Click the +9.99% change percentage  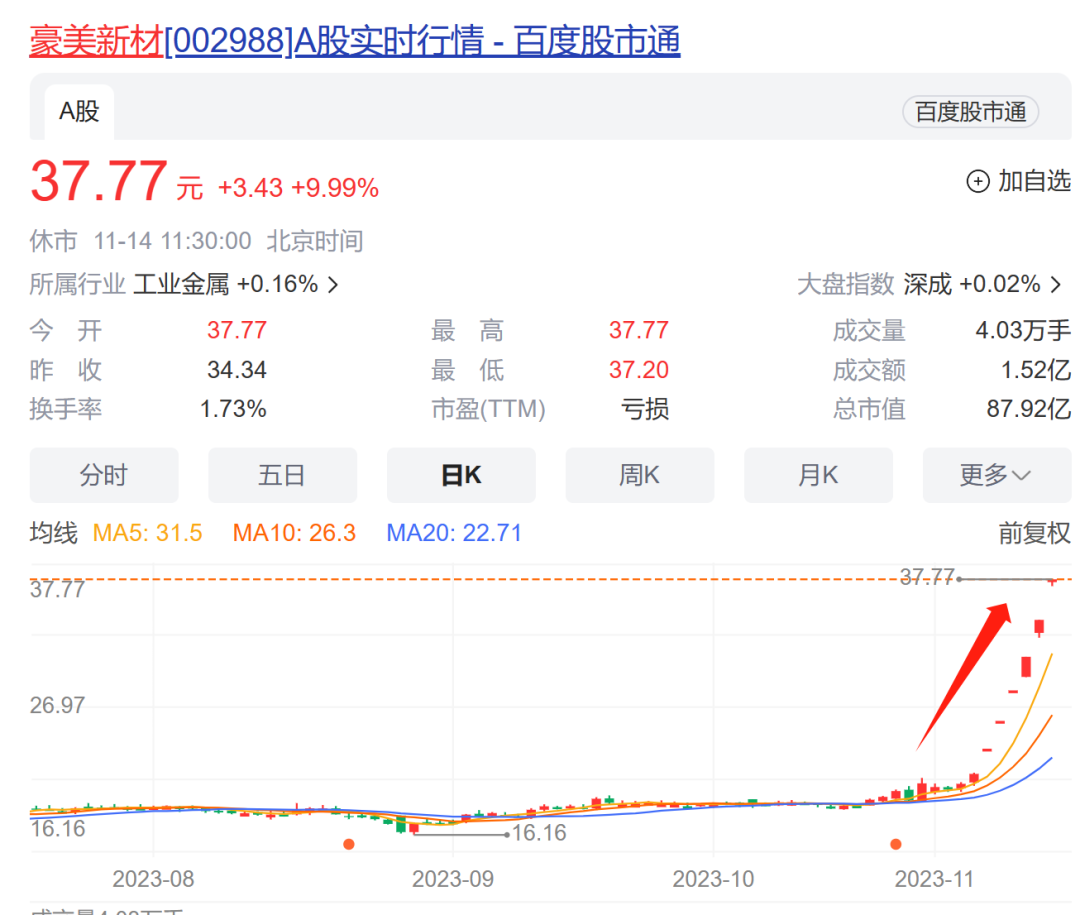(335, 188)
